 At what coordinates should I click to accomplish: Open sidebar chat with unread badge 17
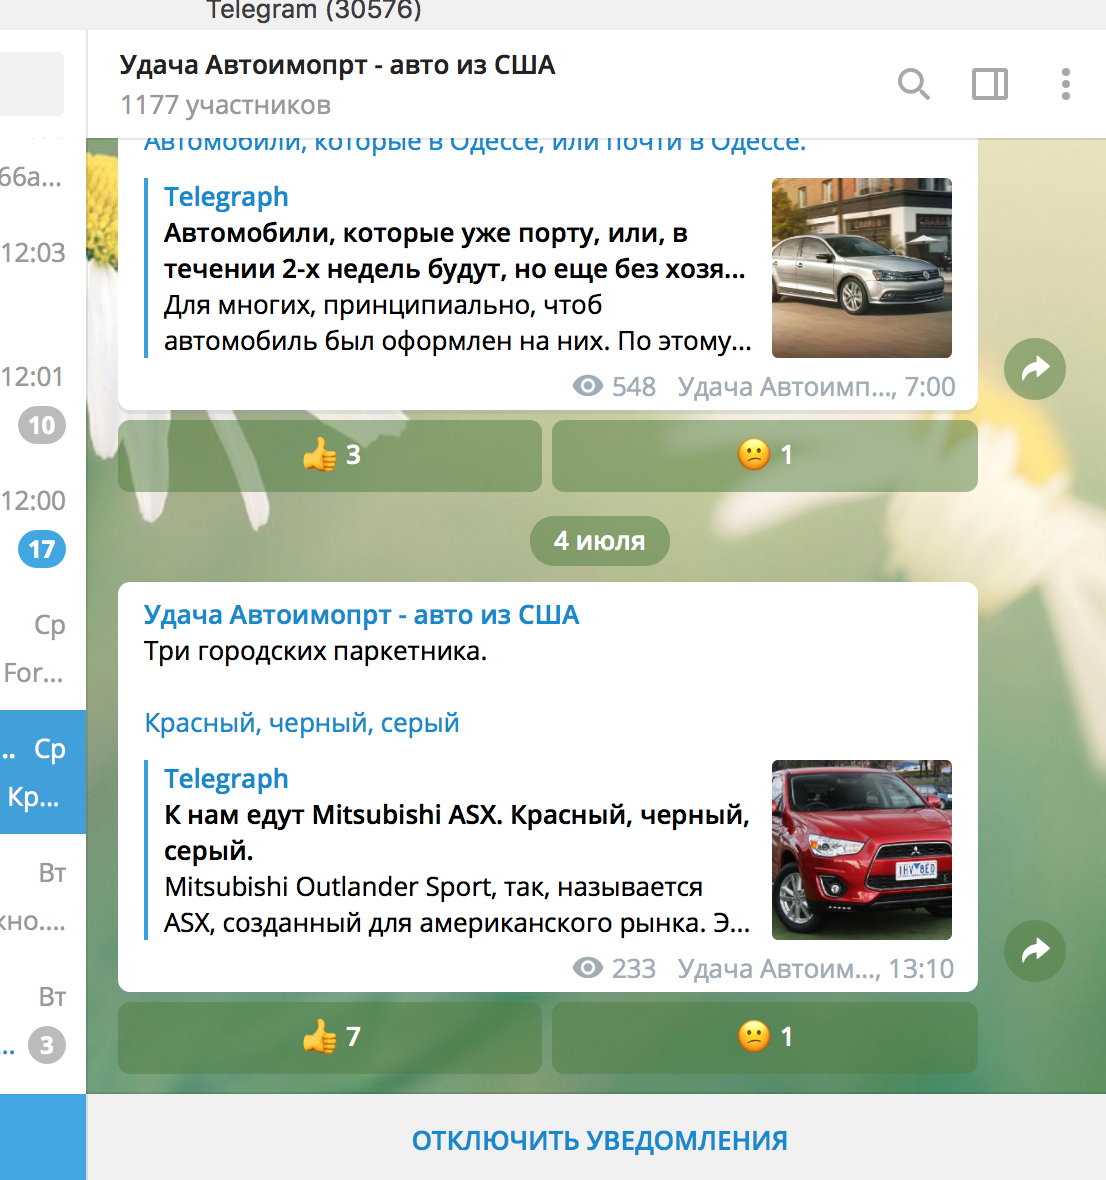coord(43,525)
